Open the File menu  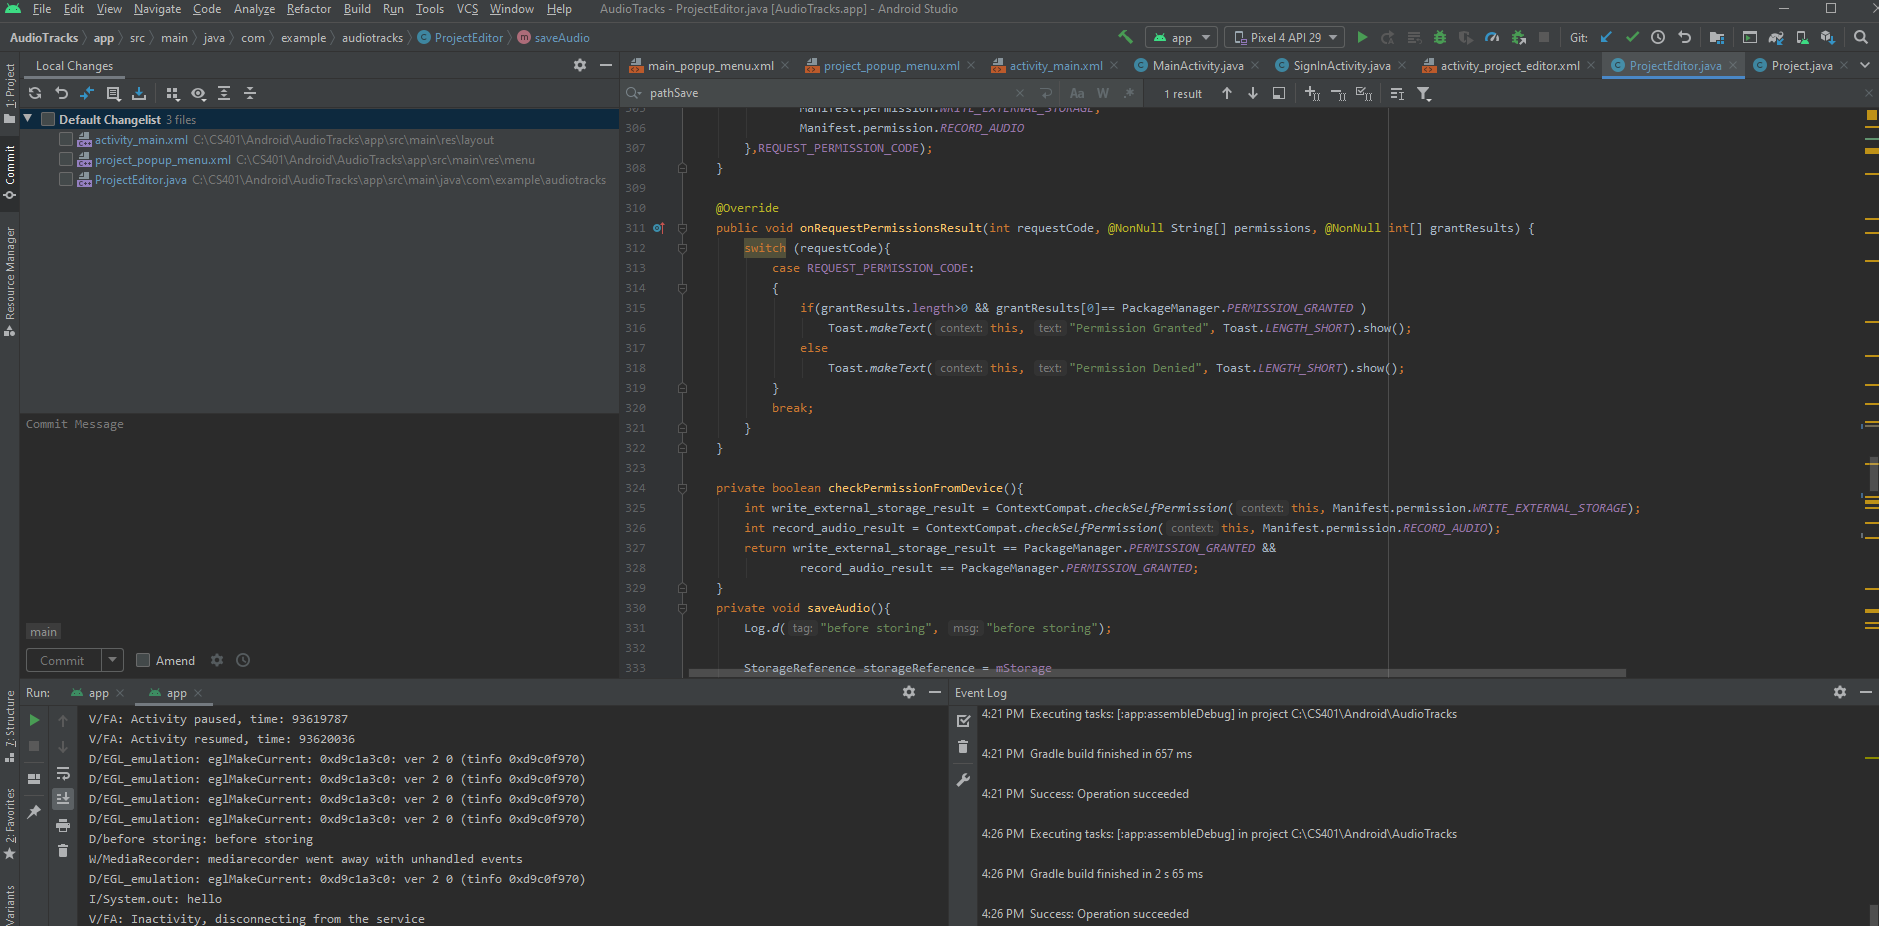point(42,9)
